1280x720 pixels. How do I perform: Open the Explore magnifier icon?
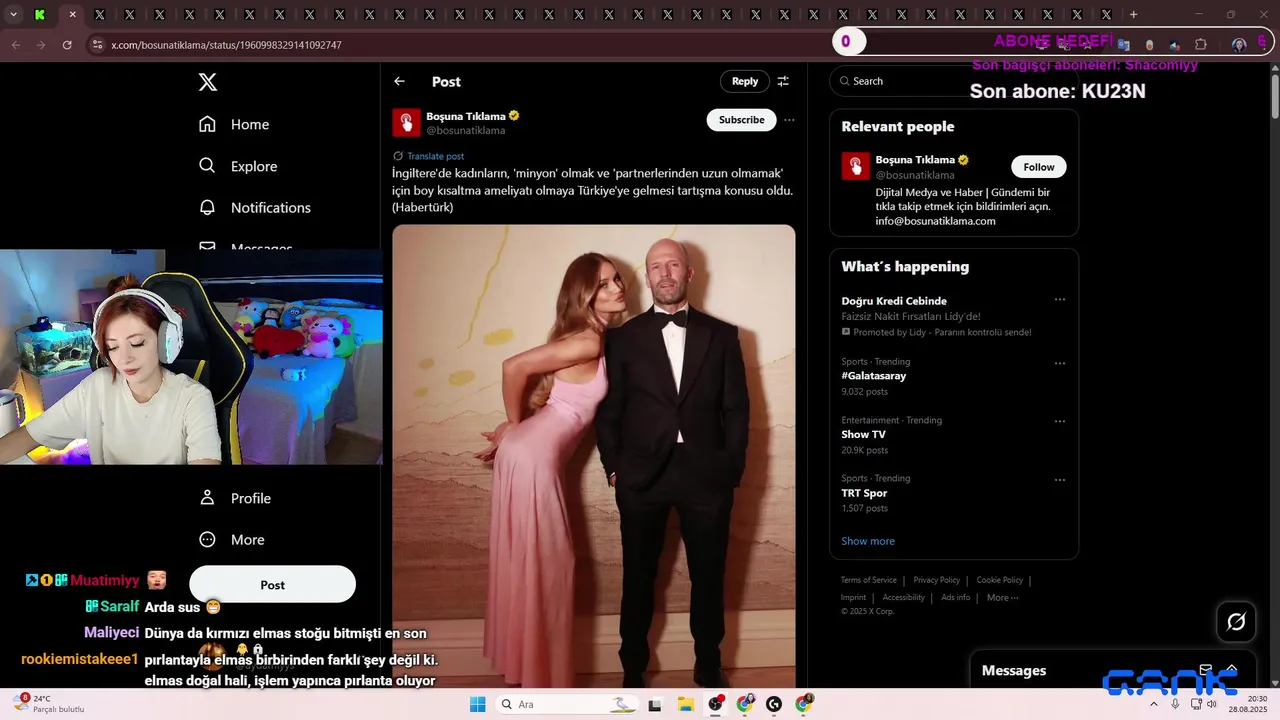point(207,166)
